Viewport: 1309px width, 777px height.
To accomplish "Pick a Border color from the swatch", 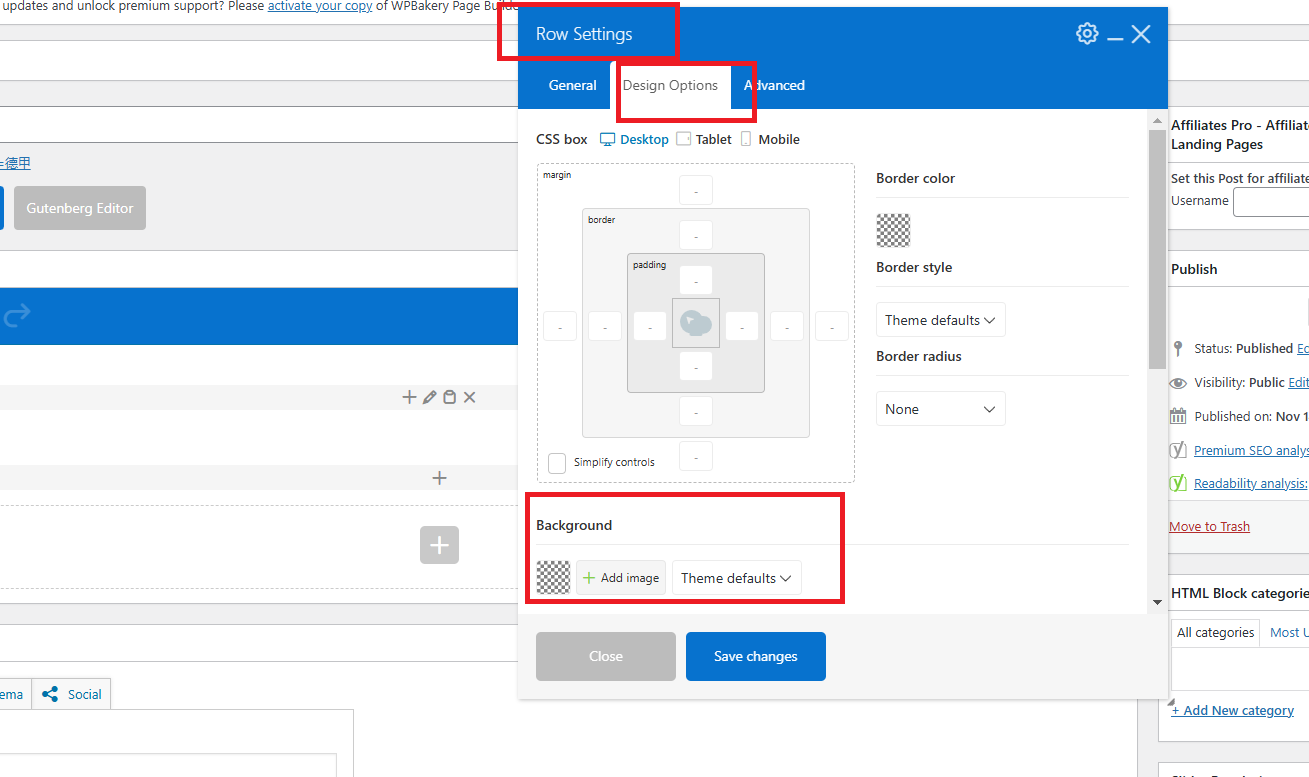I will pos(893,230).
